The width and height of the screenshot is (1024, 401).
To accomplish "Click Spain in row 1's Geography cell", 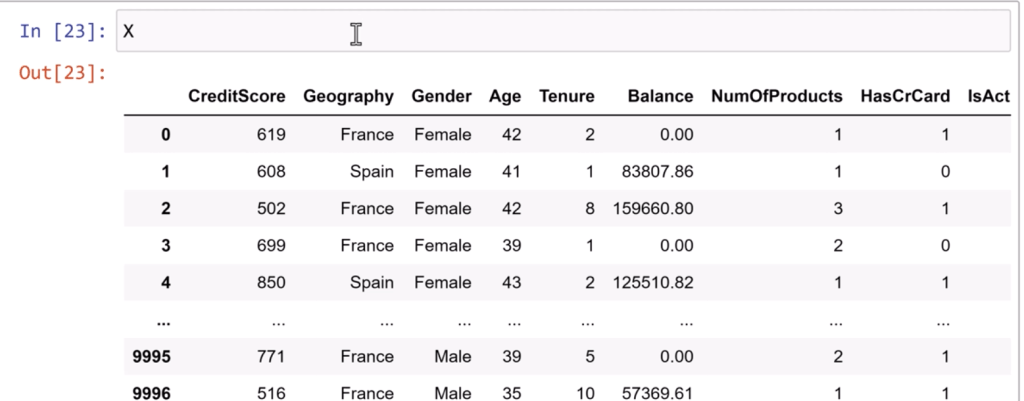I will pos(372,171).
